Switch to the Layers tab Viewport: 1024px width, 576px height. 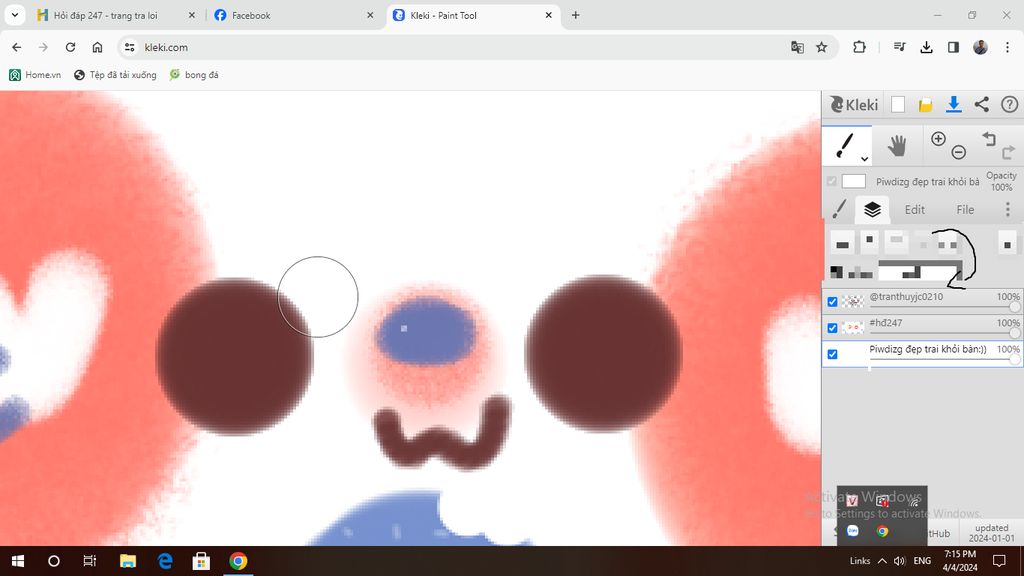[x=872, y=209]
